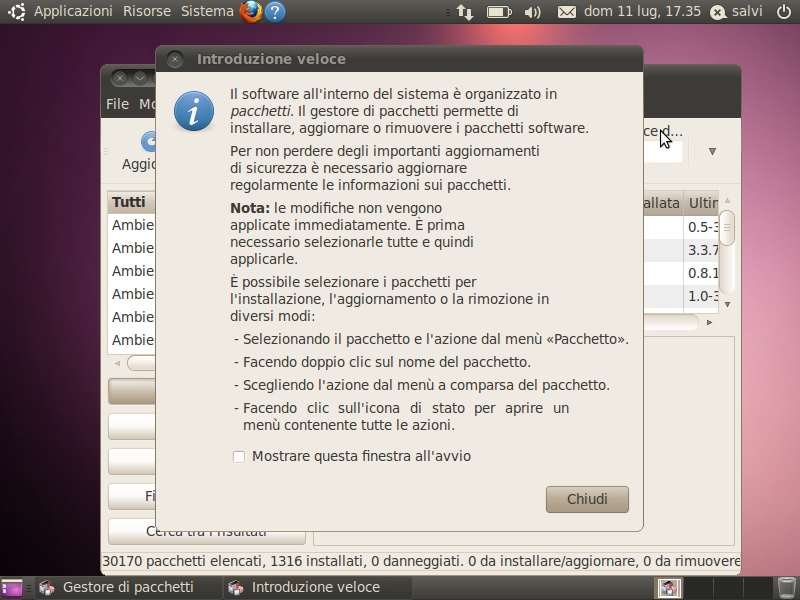Screen dimensions: 800x600
Task: Click the bold 'Nota:' label in the dialog
Action: 250,208
